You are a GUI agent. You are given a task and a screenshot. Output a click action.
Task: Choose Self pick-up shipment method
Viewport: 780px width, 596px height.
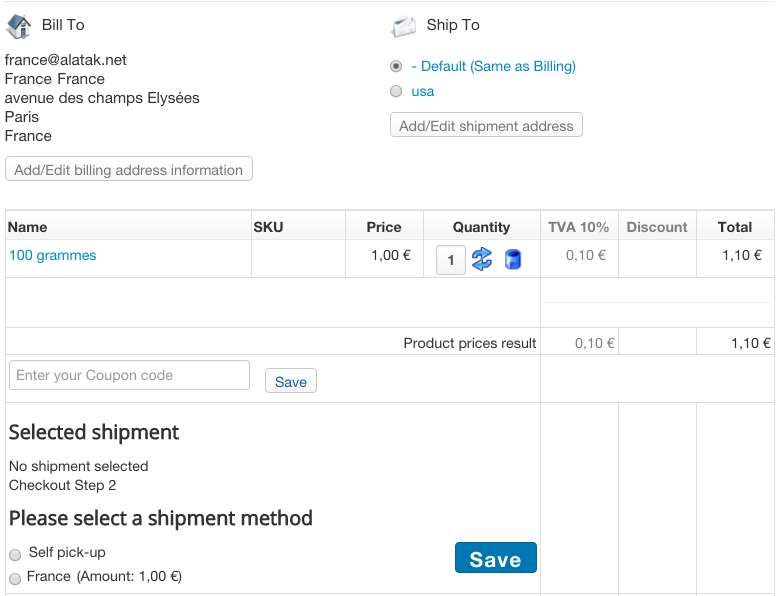tap(15, 554)
